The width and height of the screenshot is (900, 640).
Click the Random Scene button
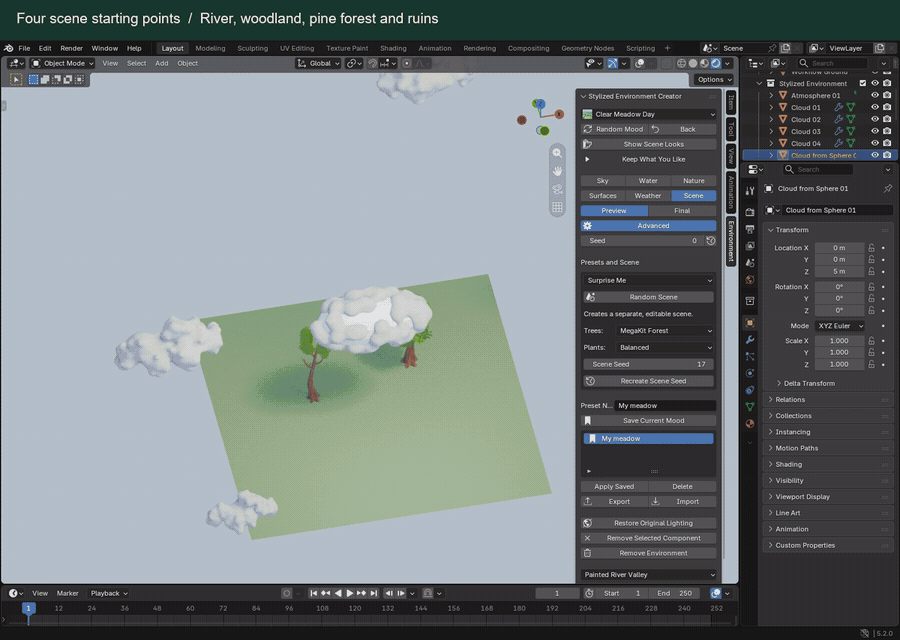click(x=649, y=297)
